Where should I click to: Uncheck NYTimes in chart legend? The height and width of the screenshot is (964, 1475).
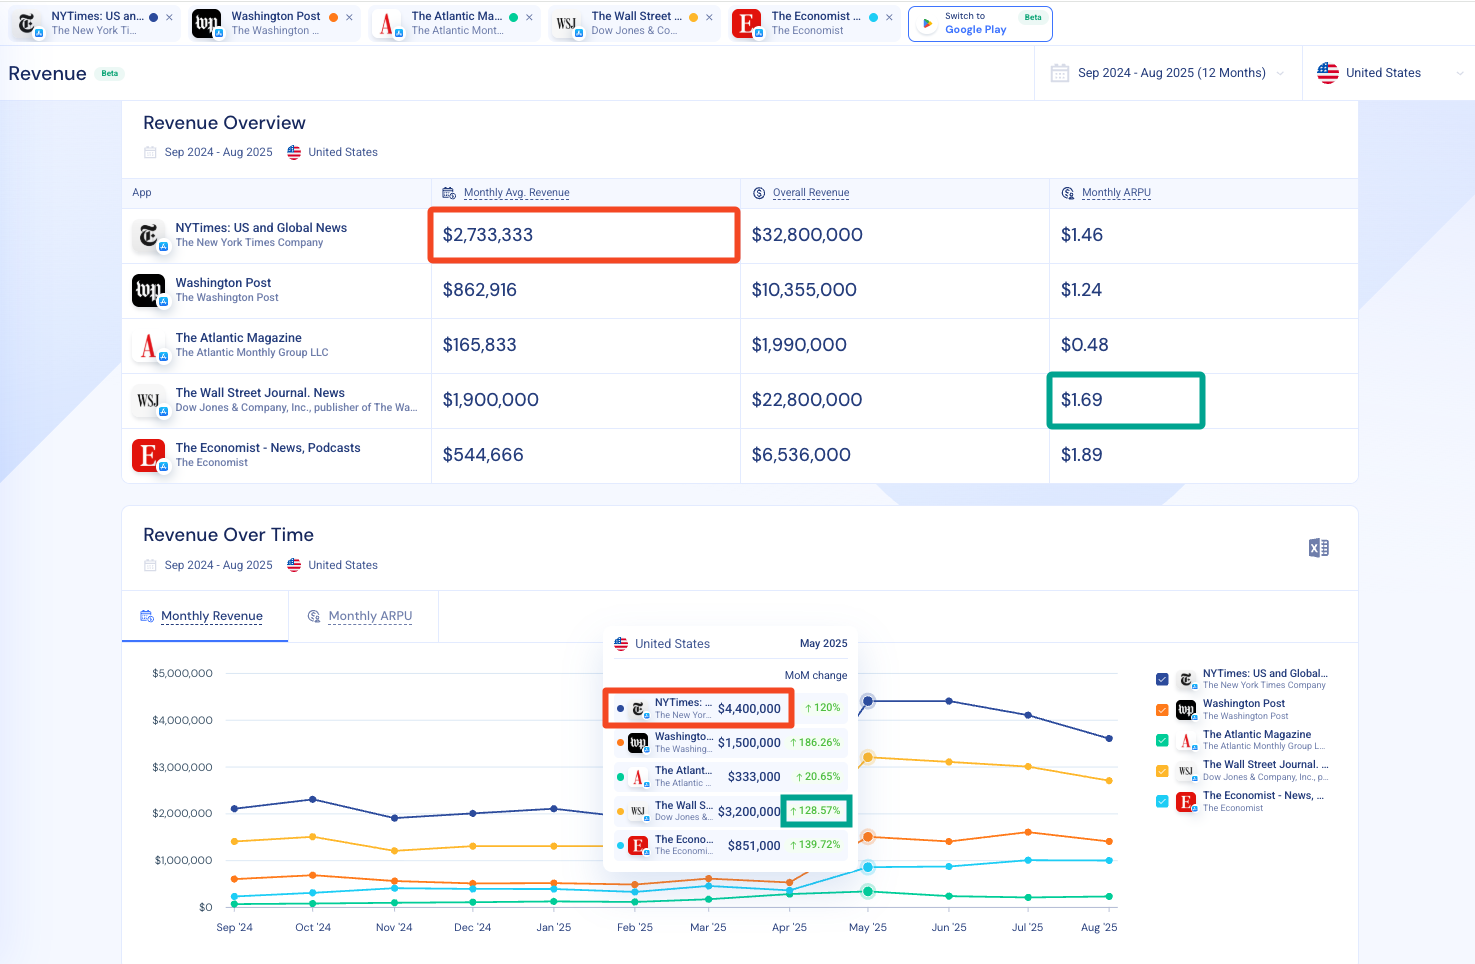tap(1162, 679)
